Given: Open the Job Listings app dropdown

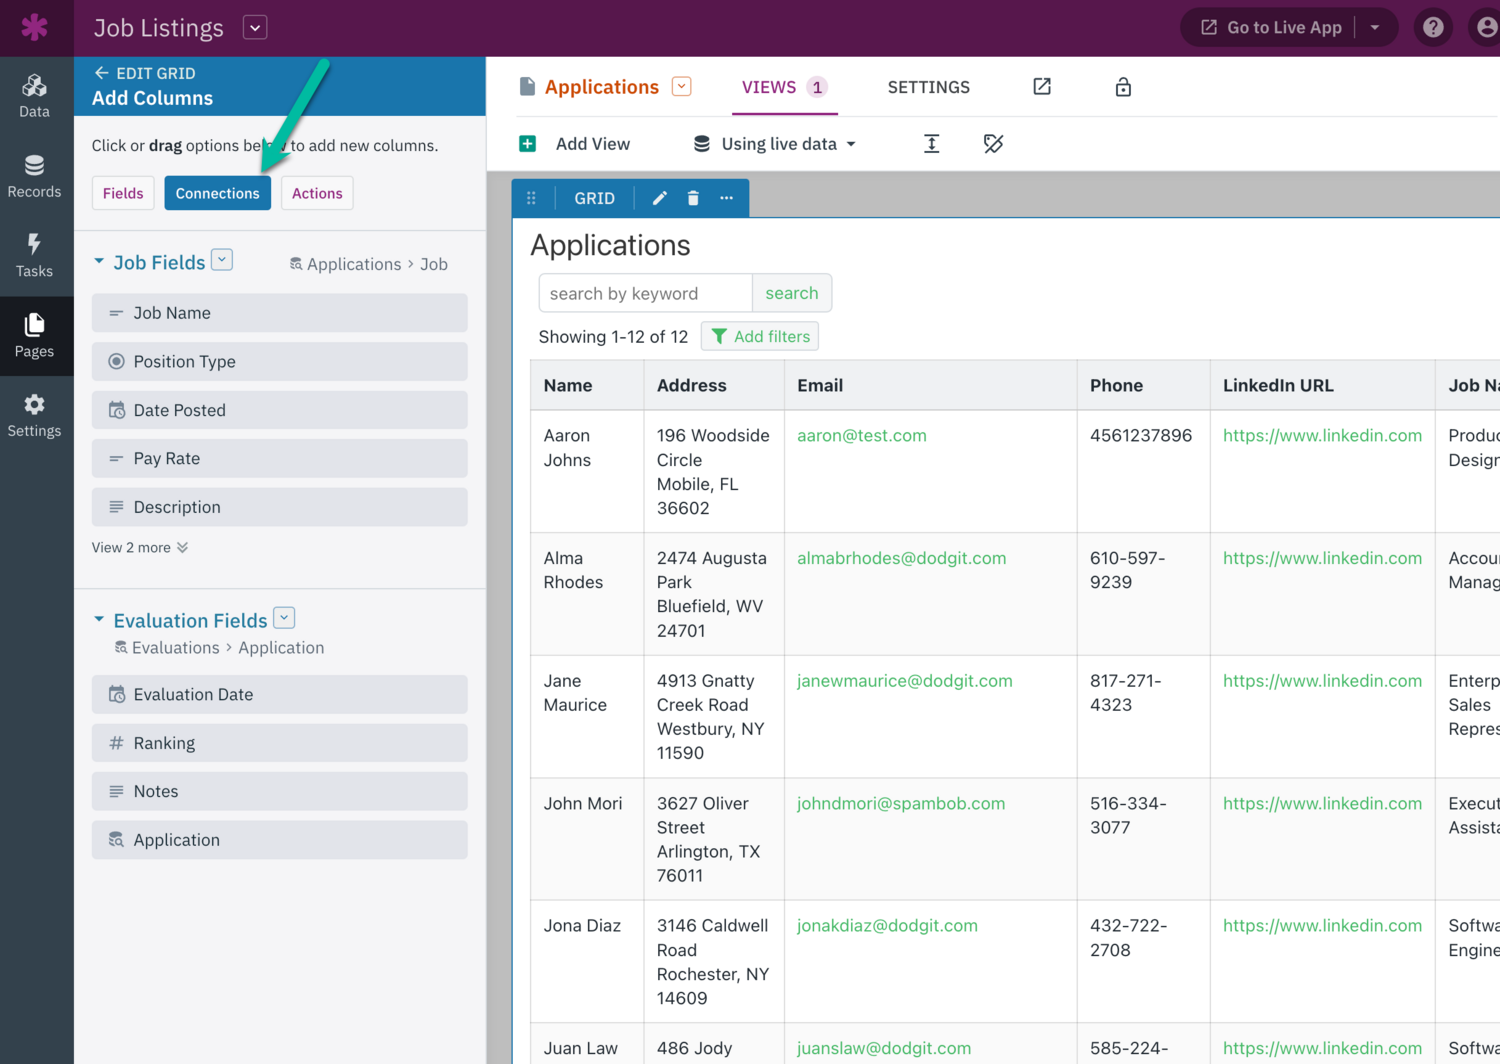Looking at the screenshot, I should [x=255, y=27].
